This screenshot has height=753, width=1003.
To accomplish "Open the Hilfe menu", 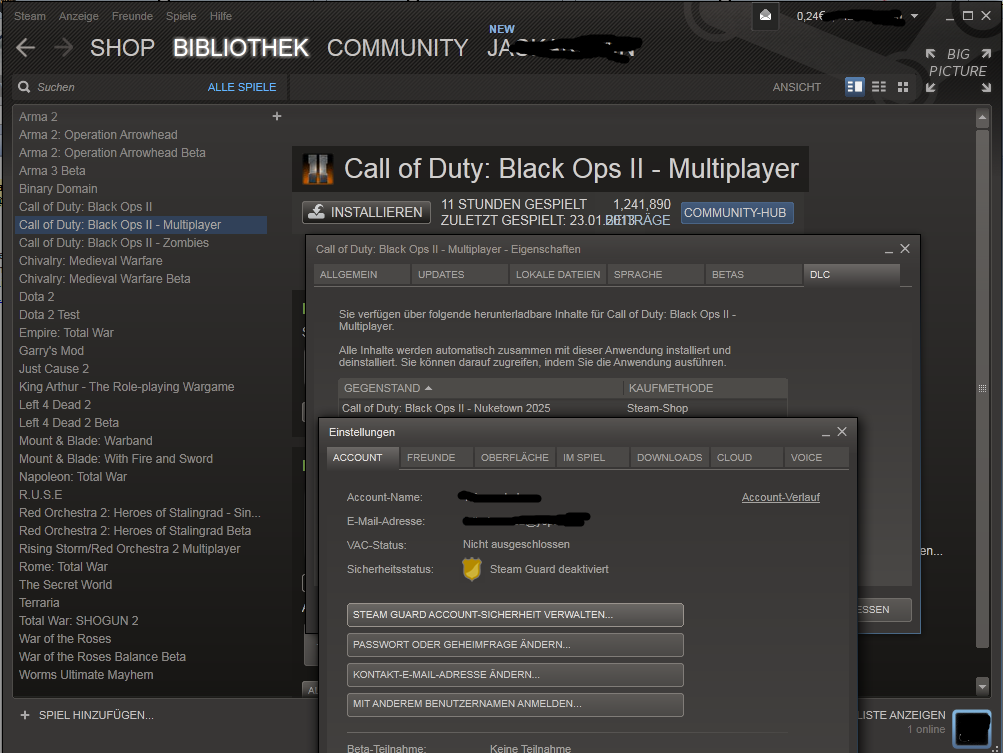I will [221, 16].
